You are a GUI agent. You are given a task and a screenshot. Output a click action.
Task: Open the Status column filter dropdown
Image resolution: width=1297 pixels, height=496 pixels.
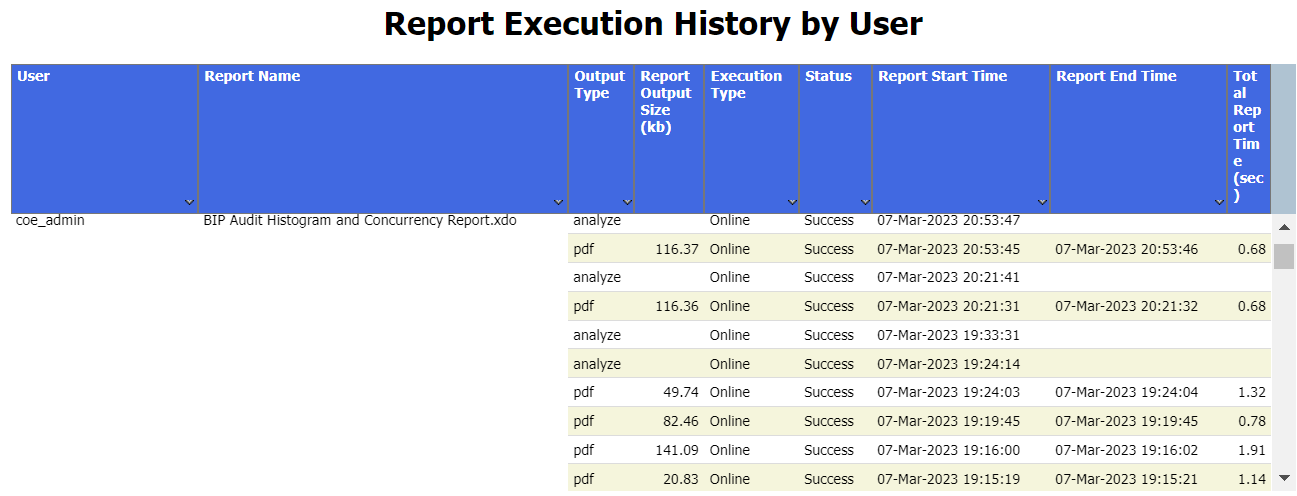865,202
